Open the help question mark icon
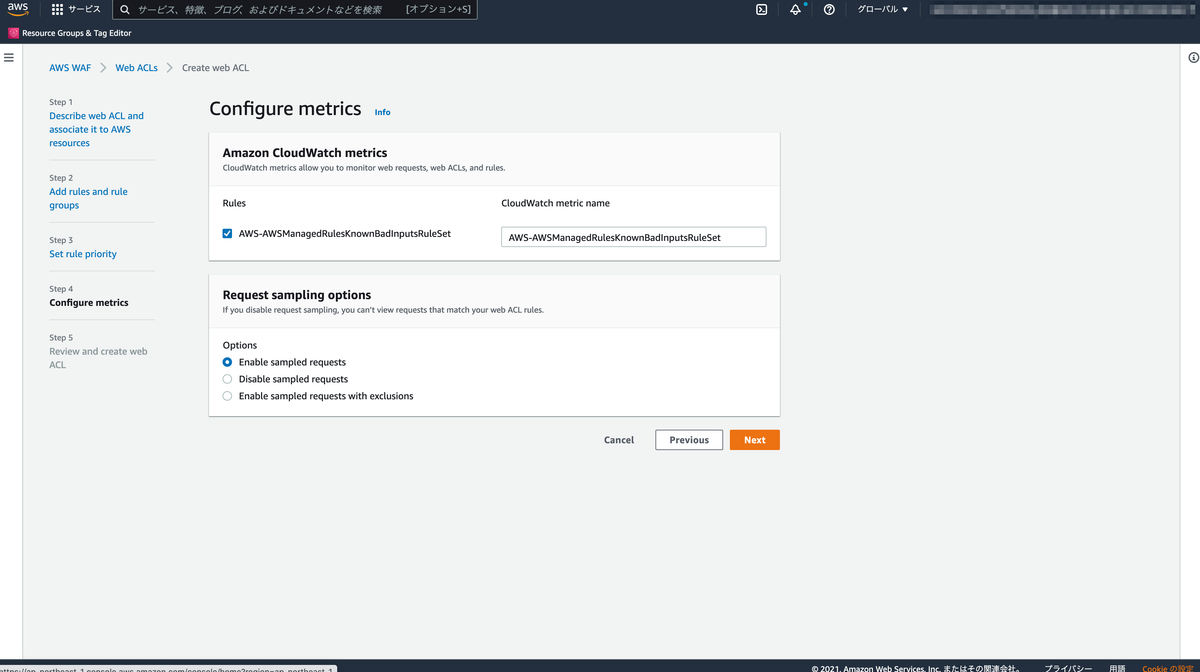Viewport: 1200px width, 672px height. (829, 9)
